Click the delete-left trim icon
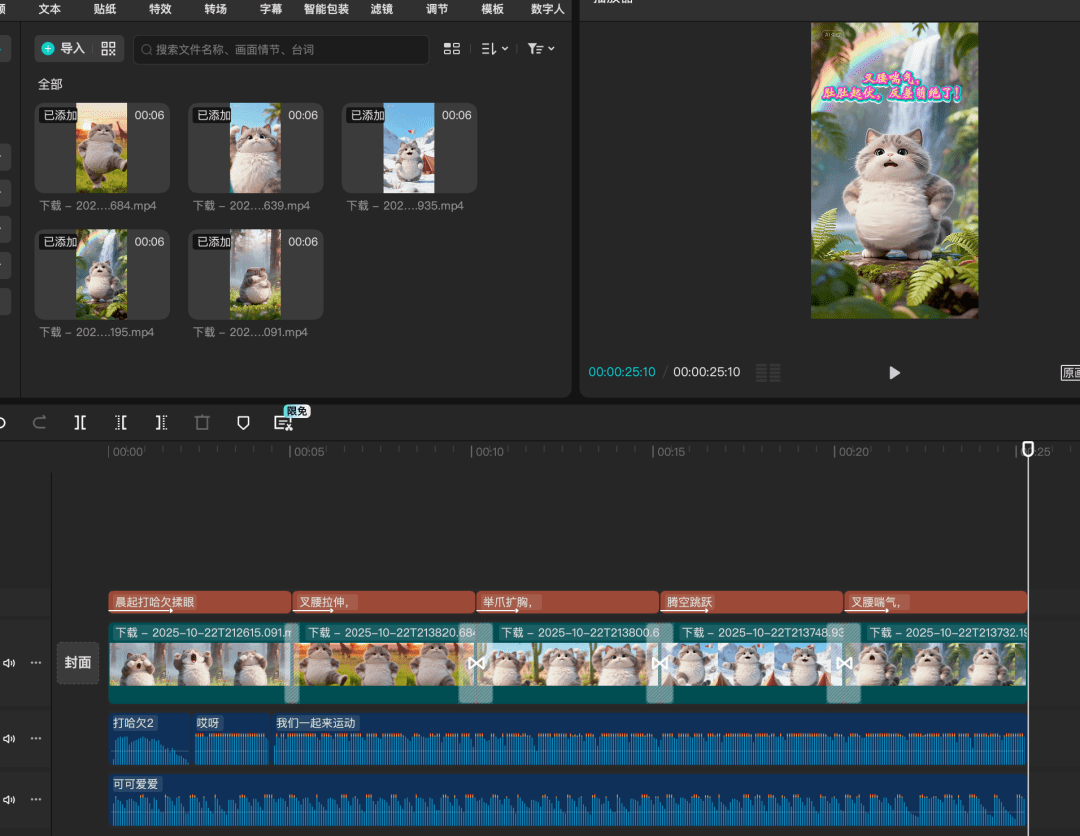 point(121,423)
